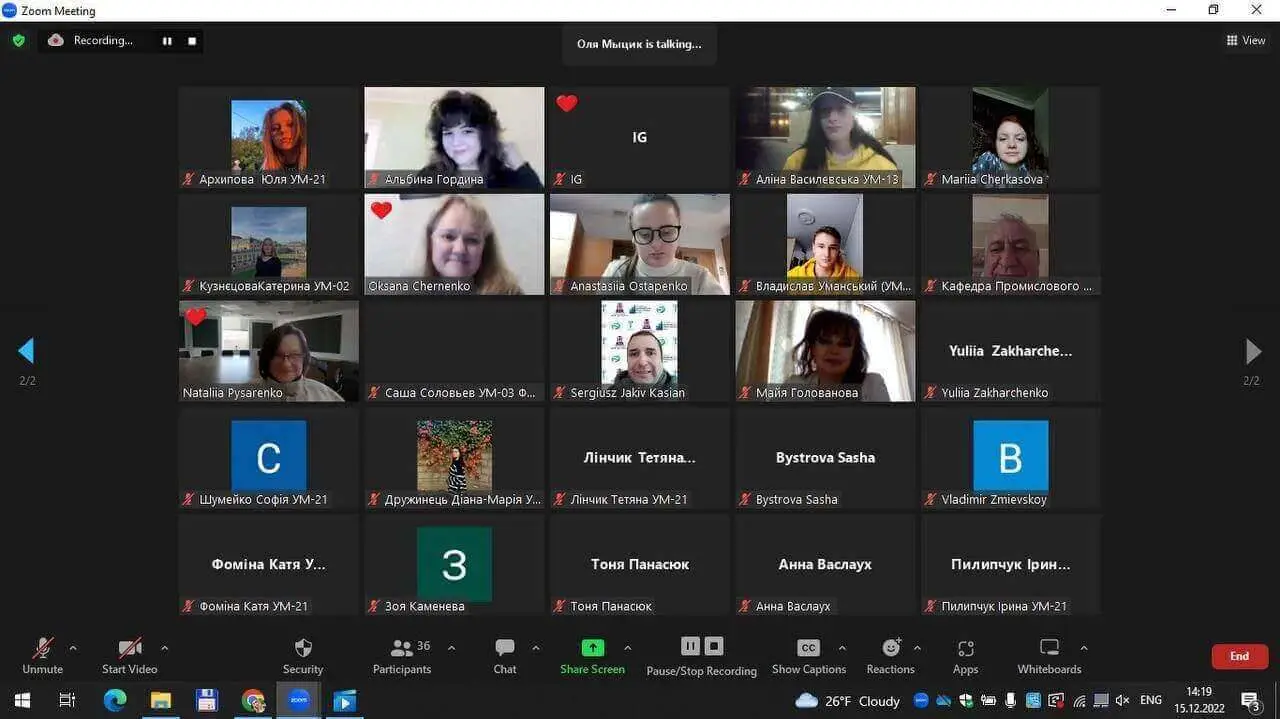1280x719 pixels.
Task: Toggle Show Captions on
Action: pyautogui.click(x=808, y=655)
